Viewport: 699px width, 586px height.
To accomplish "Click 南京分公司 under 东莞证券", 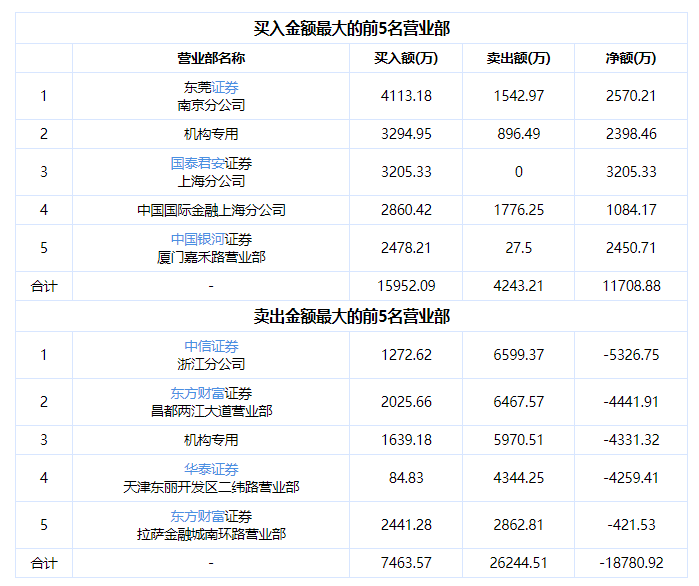I will [x=211, y=106].
